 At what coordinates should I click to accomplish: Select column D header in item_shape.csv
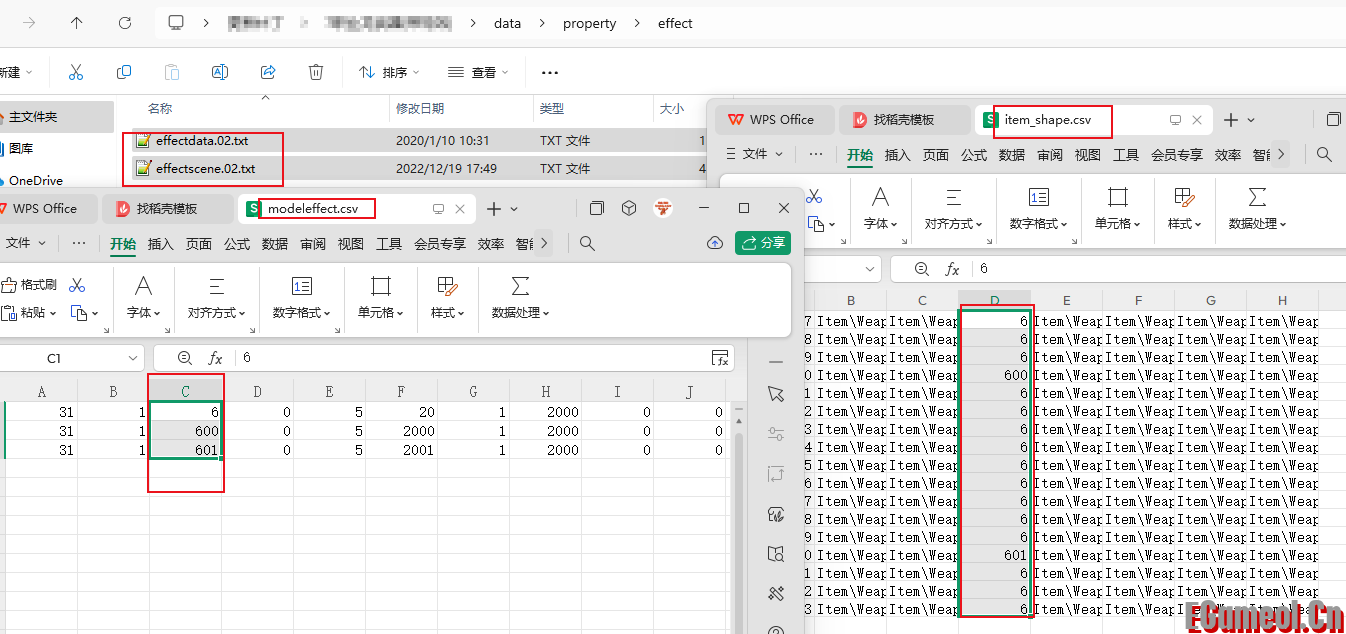(994, 300)
